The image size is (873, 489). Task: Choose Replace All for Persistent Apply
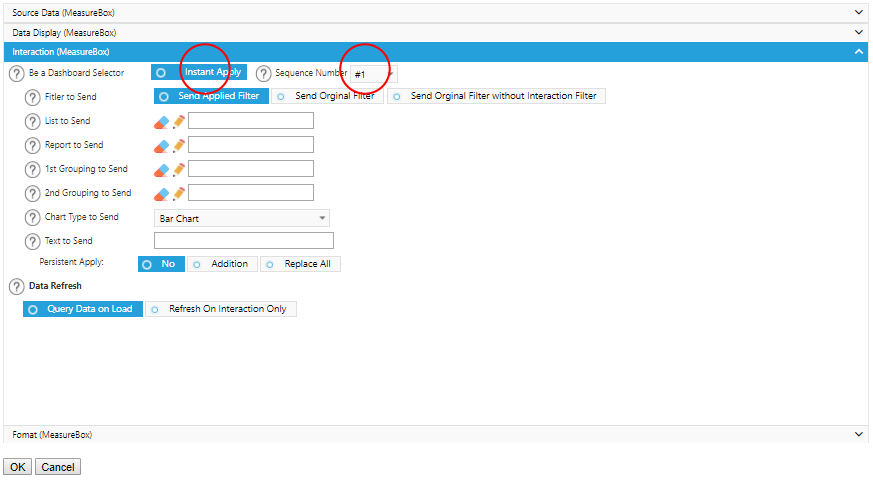click(301, 264)
